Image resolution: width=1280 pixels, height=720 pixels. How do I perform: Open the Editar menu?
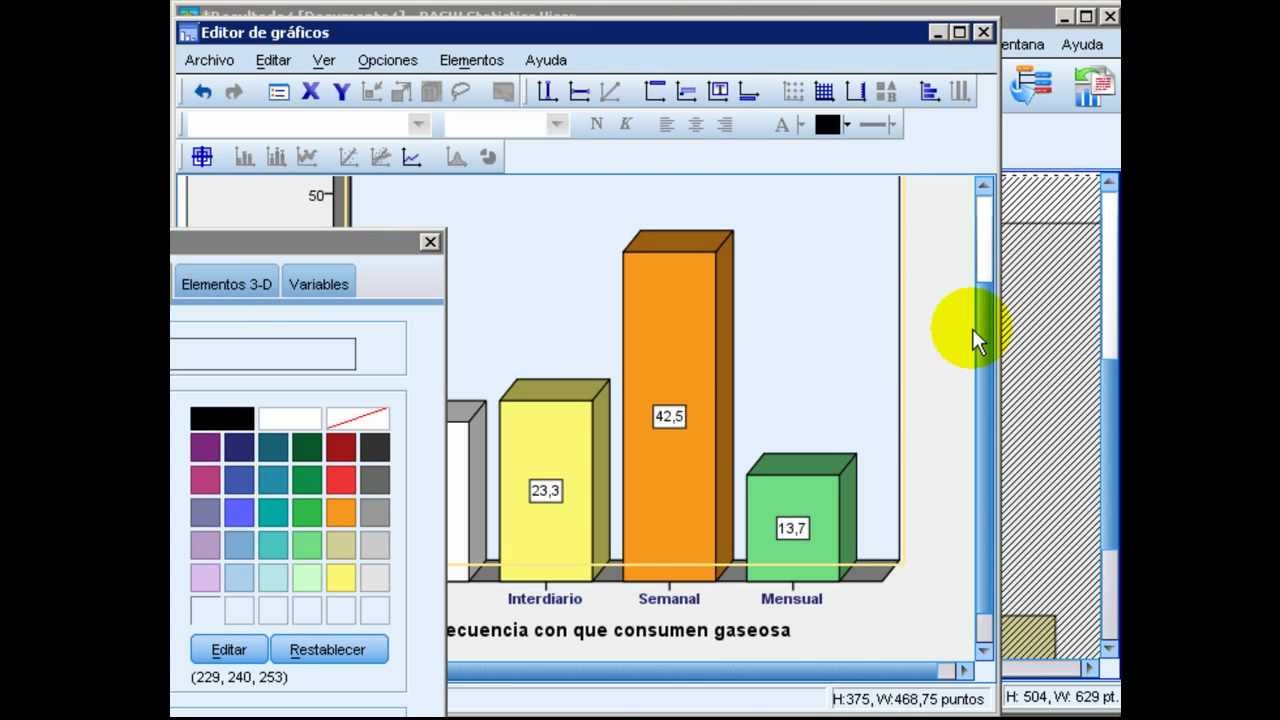pos(273,60)
